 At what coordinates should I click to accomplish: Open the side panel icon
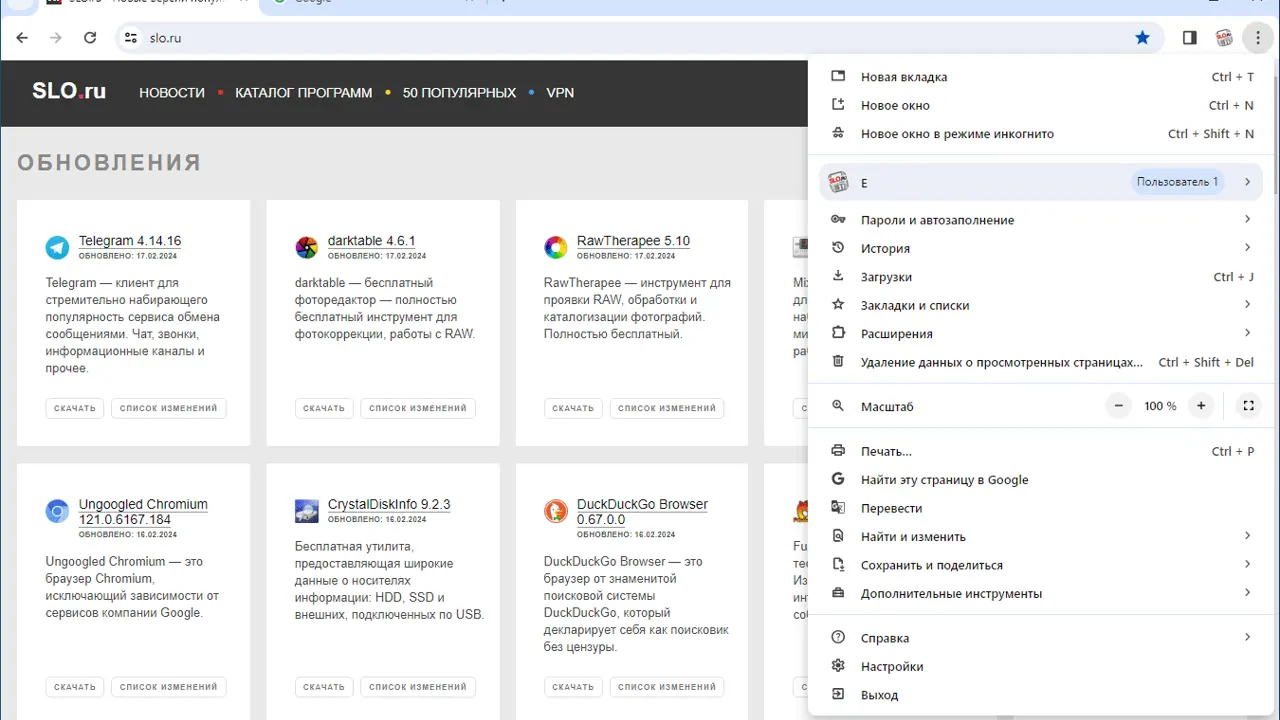[1189, 38]
